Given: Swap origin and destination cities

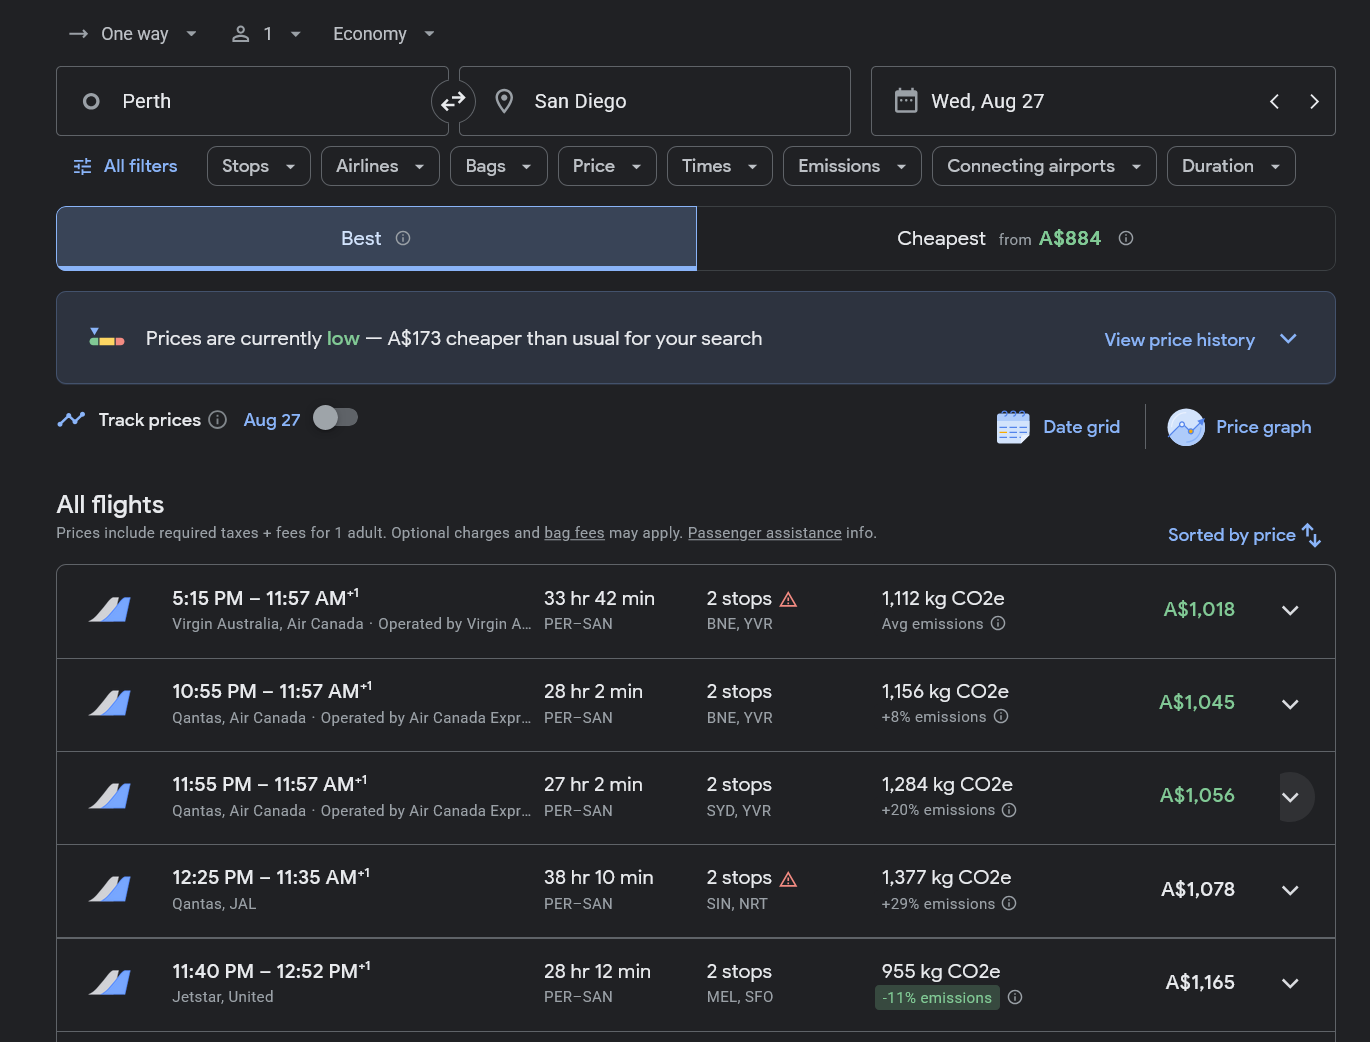Looking at the screenshot, I should tap(453, 101).
